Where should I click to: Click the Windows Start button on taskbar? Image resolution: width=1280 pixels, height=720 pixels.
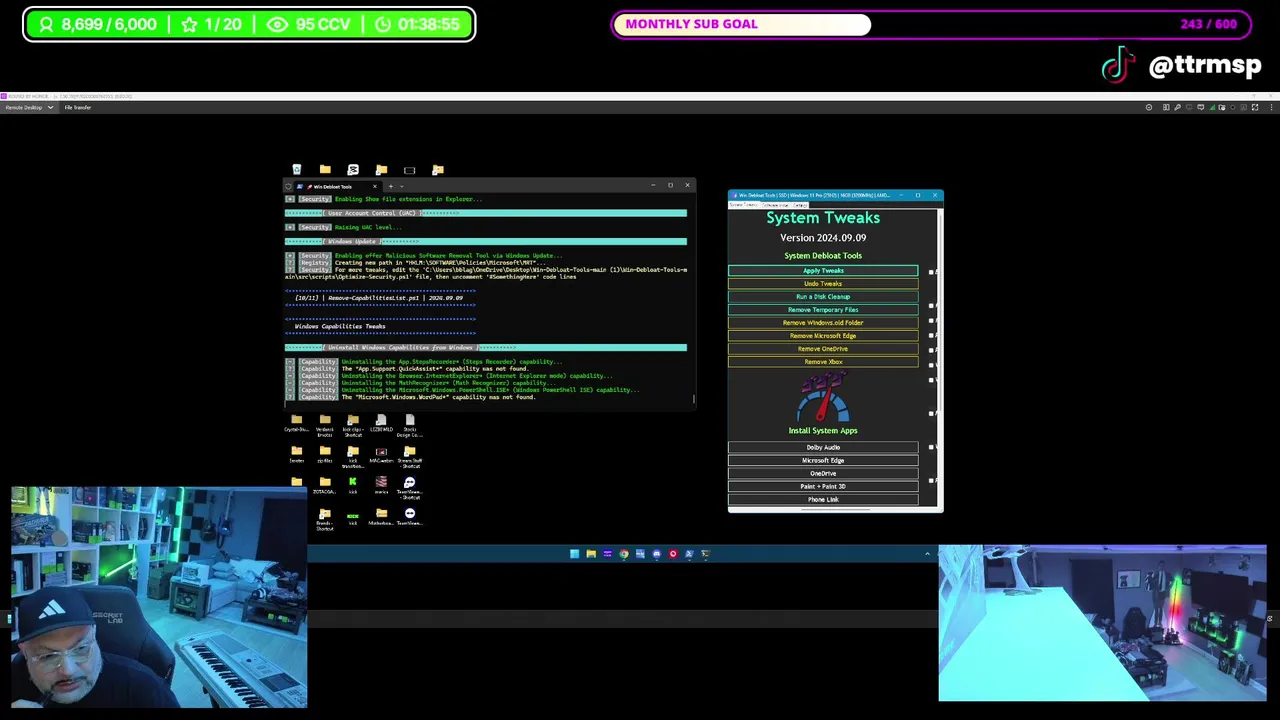pyautogui.click(x=574, y=554)
